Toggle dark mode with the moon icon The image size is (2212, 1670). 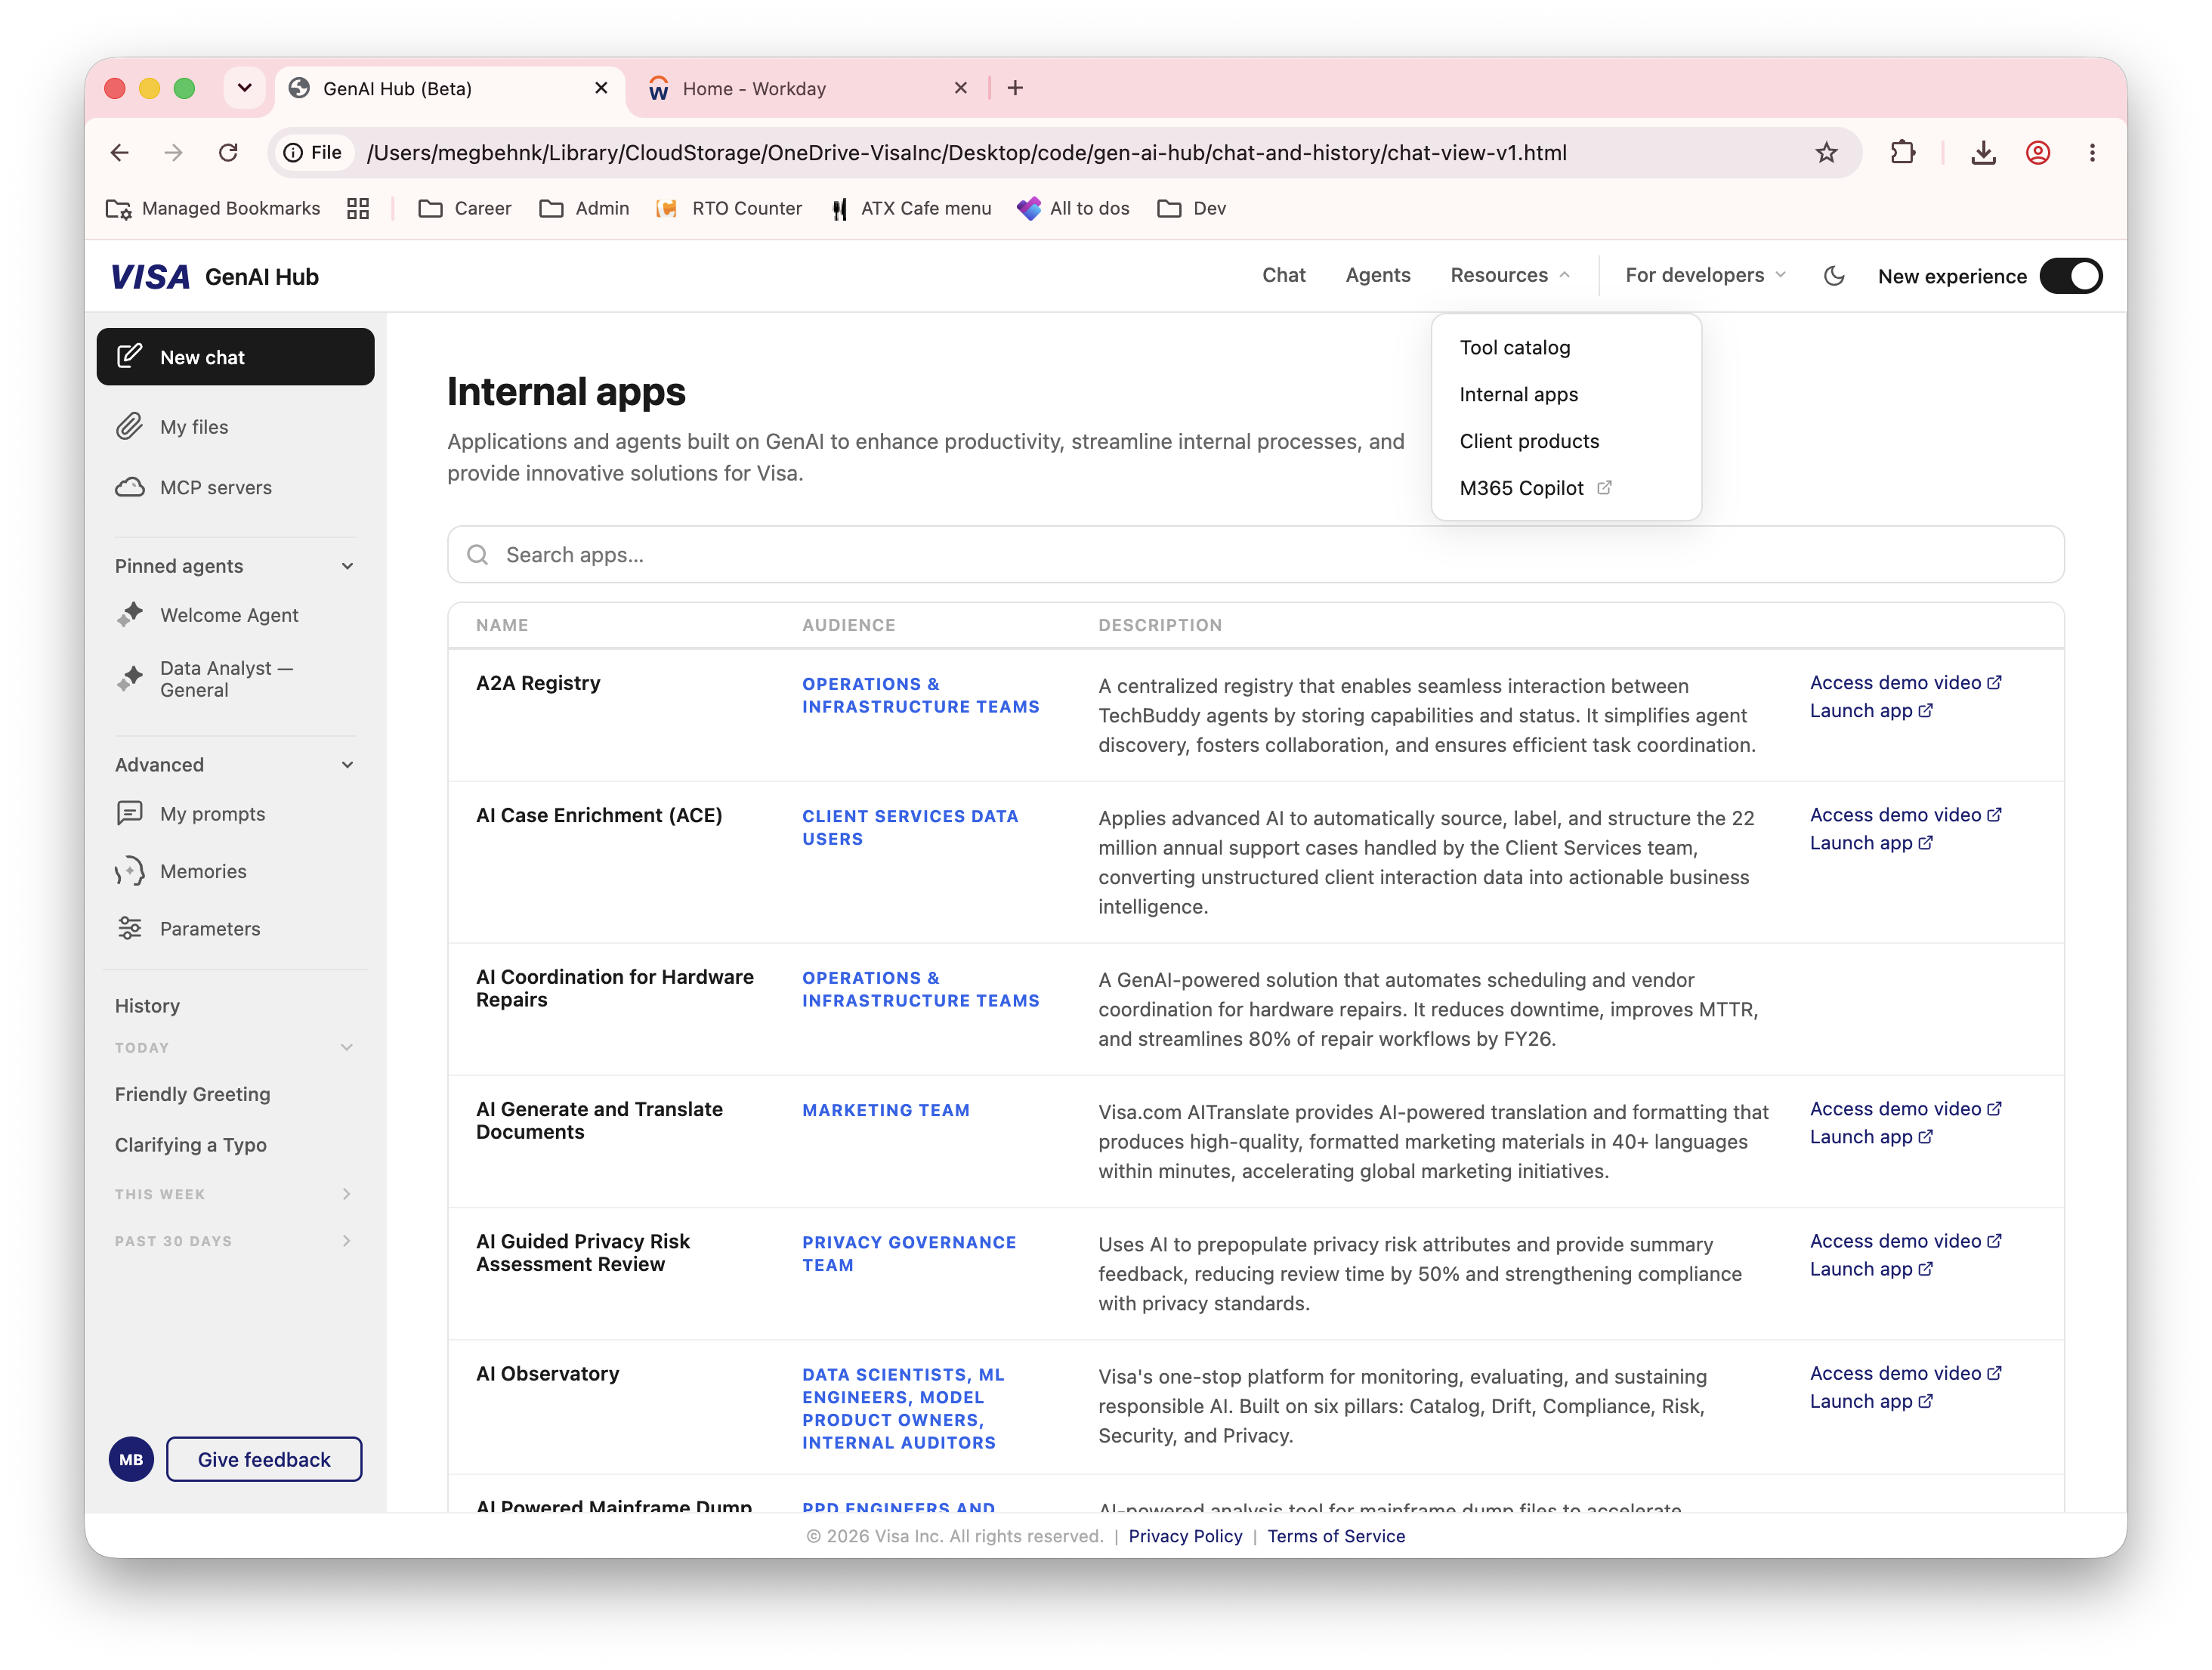click(x=1834, y=276)
